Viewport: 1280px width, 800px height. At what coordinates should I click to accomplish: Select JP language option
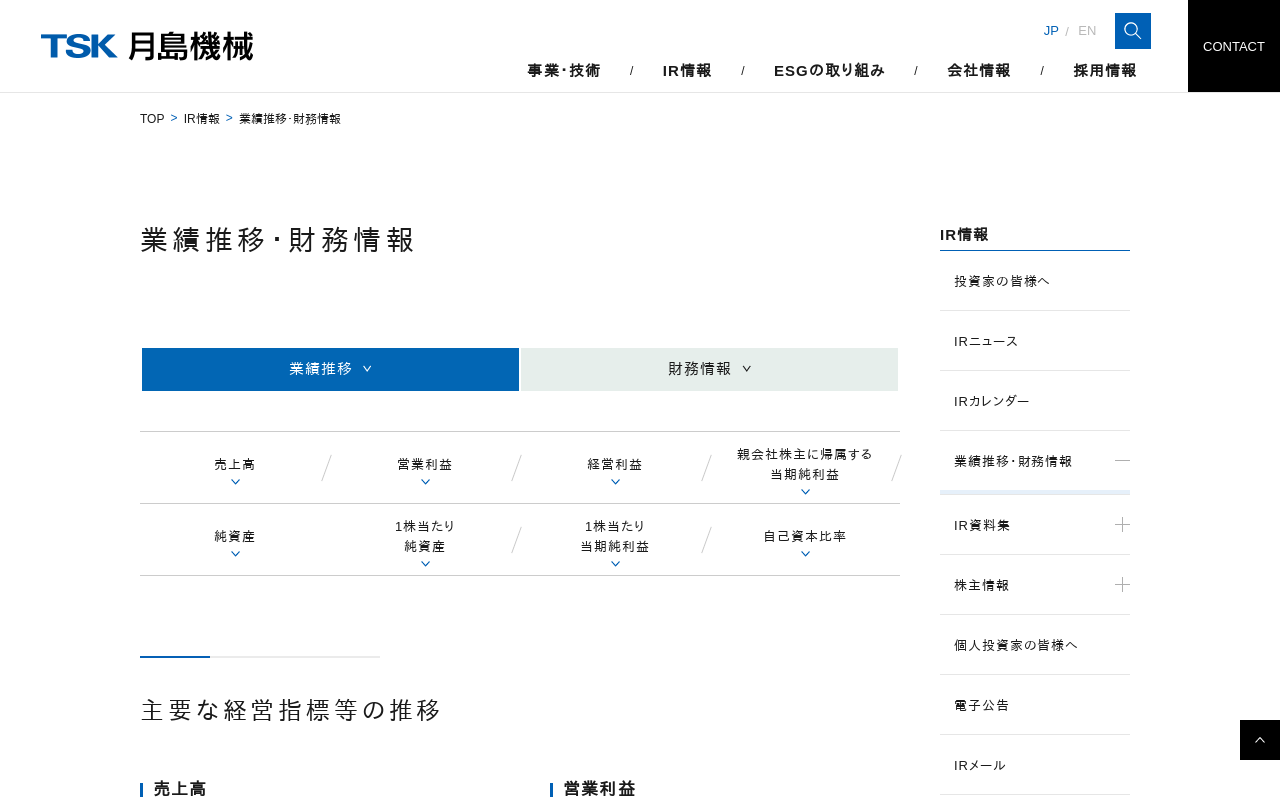coord(1050,31)
